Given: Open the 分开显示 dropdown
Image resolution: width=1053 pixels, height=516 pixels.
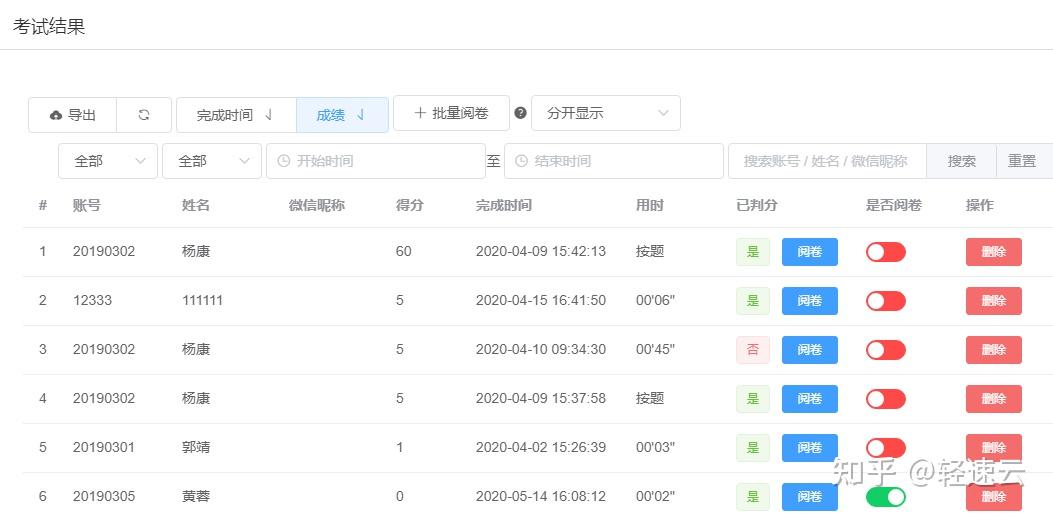Looking at the screenshot, I should point(605,113).
